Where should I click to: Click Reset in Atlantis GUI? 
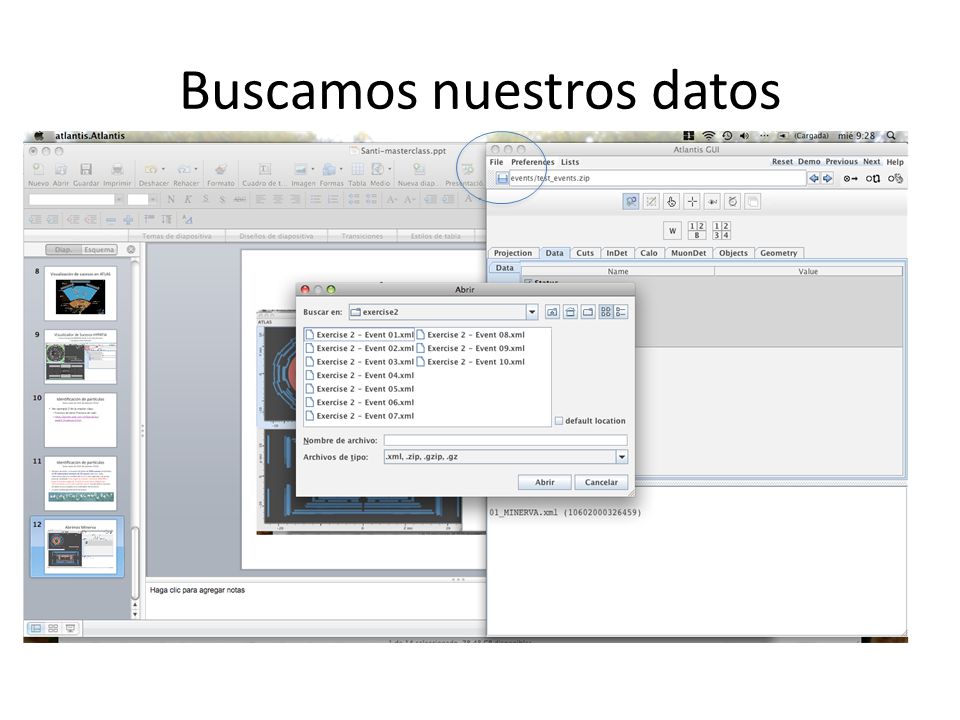(782, 162)
